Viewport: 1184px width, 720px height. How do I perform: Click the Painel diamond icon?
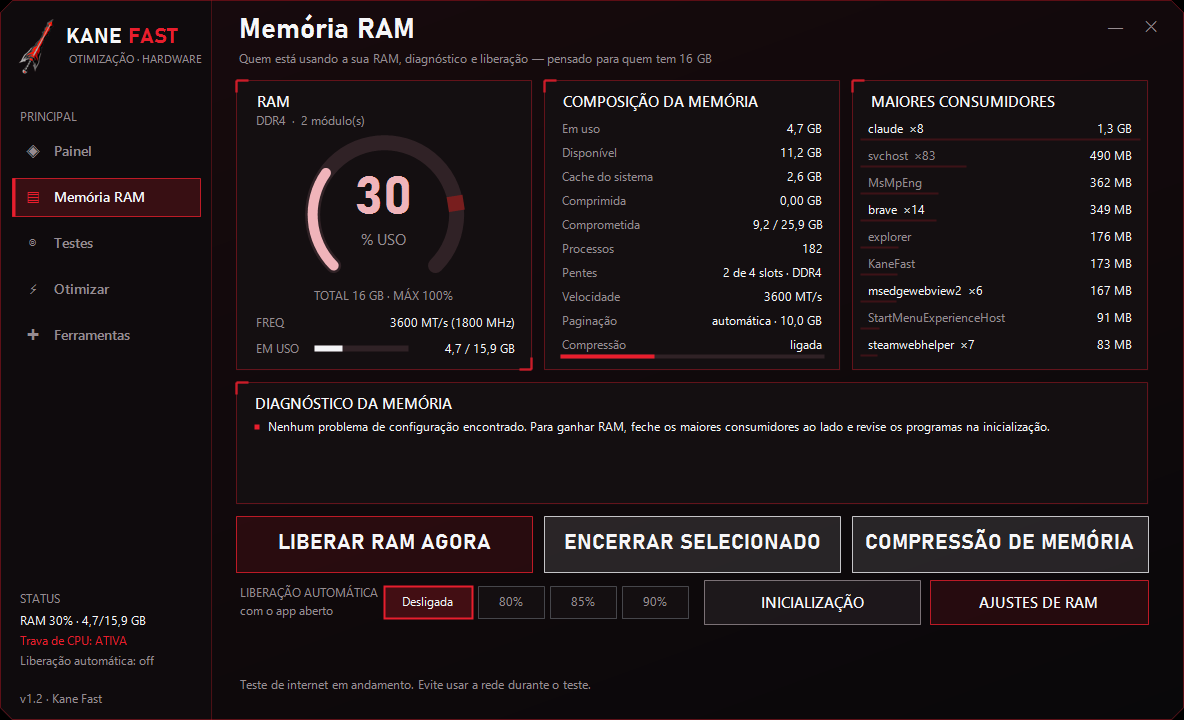[33, 152]
